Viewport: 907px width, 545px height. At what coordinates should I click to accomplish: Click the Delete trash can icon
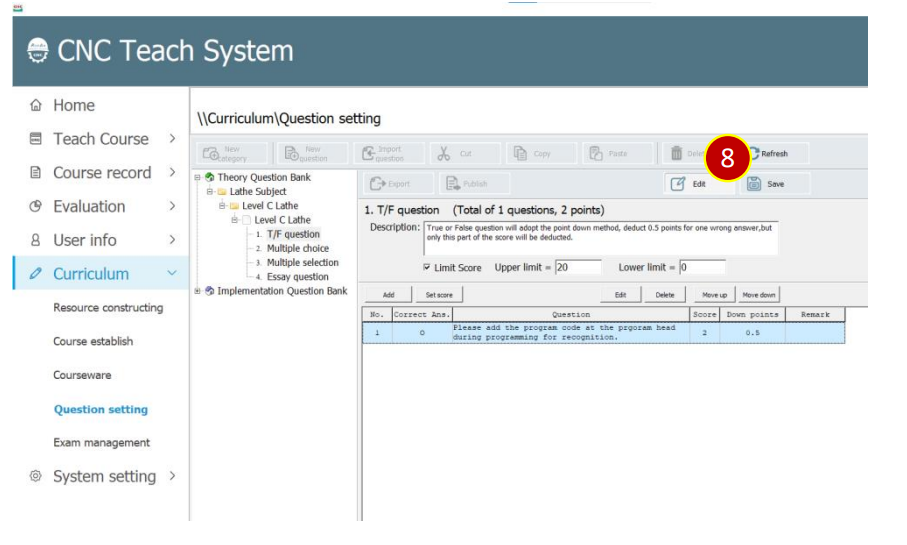(676, 153)
